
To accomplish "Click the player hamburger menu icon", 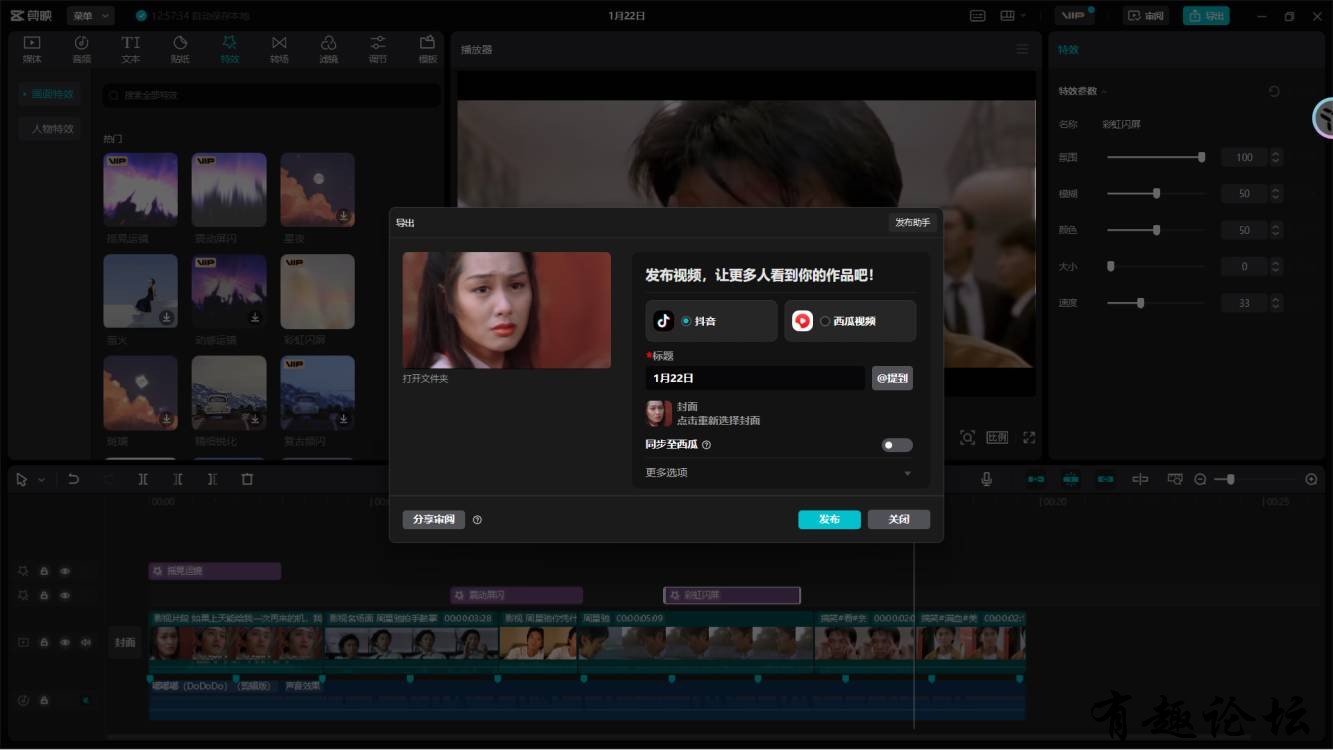I will 1022,49.
